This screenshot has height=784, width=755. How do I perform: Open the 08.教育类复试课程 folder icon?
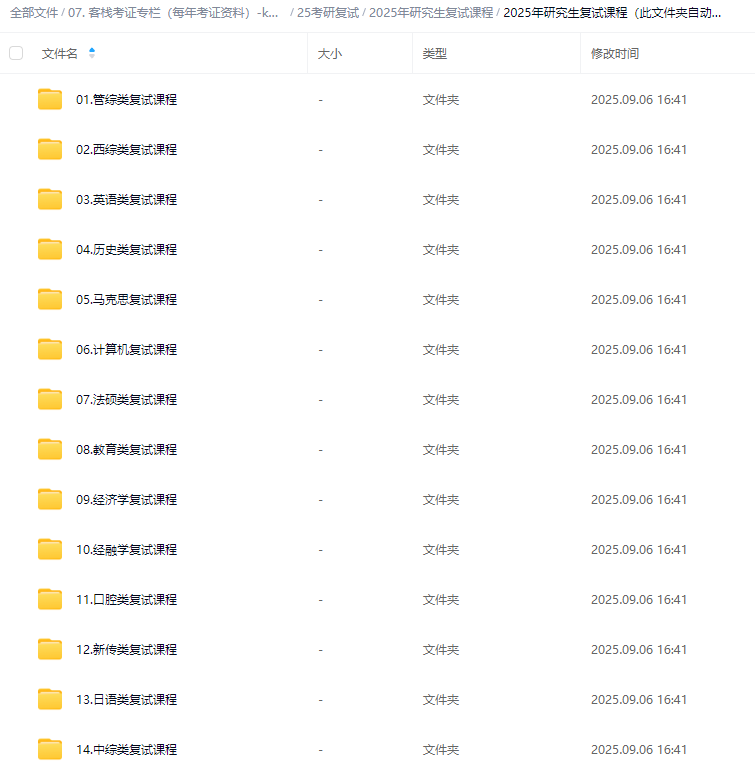tap(50, 449)
